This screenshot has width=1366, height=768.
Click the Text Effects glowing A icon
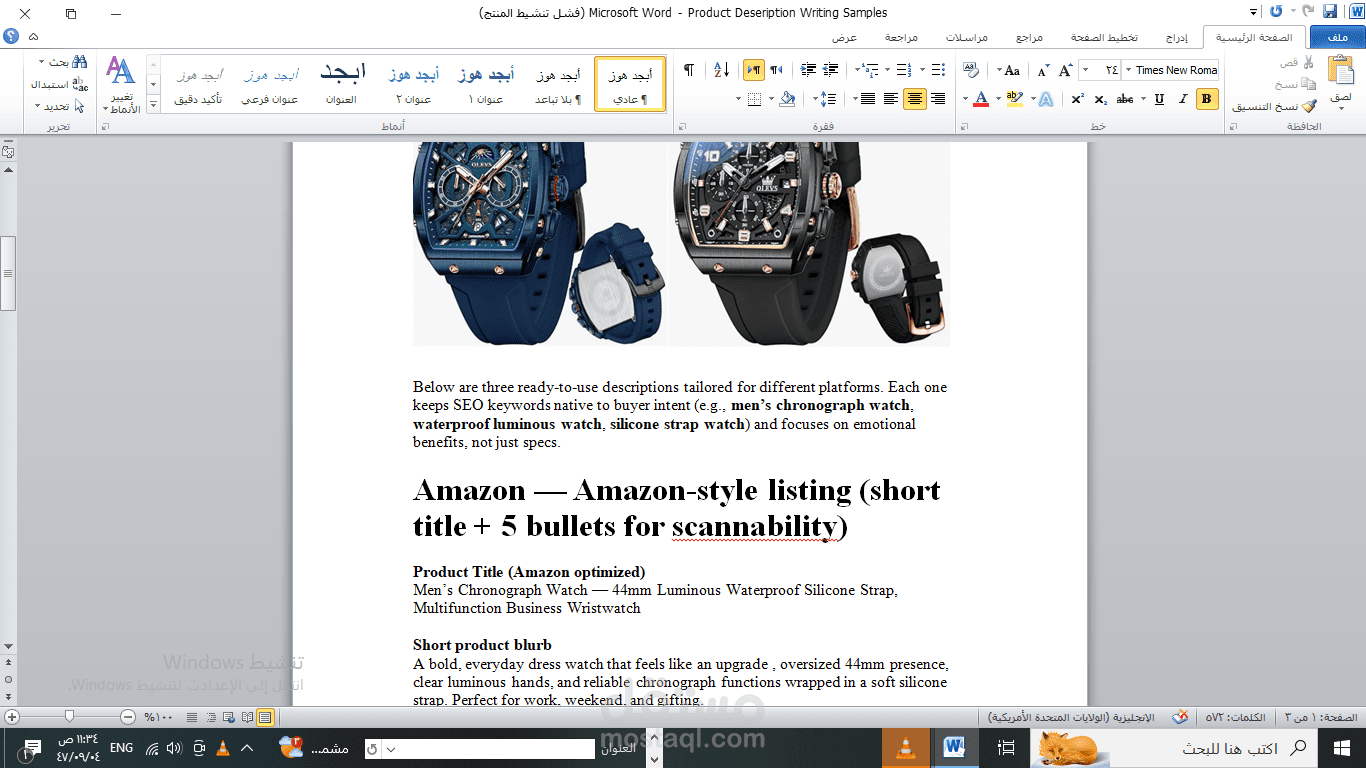pos(1045,99)
